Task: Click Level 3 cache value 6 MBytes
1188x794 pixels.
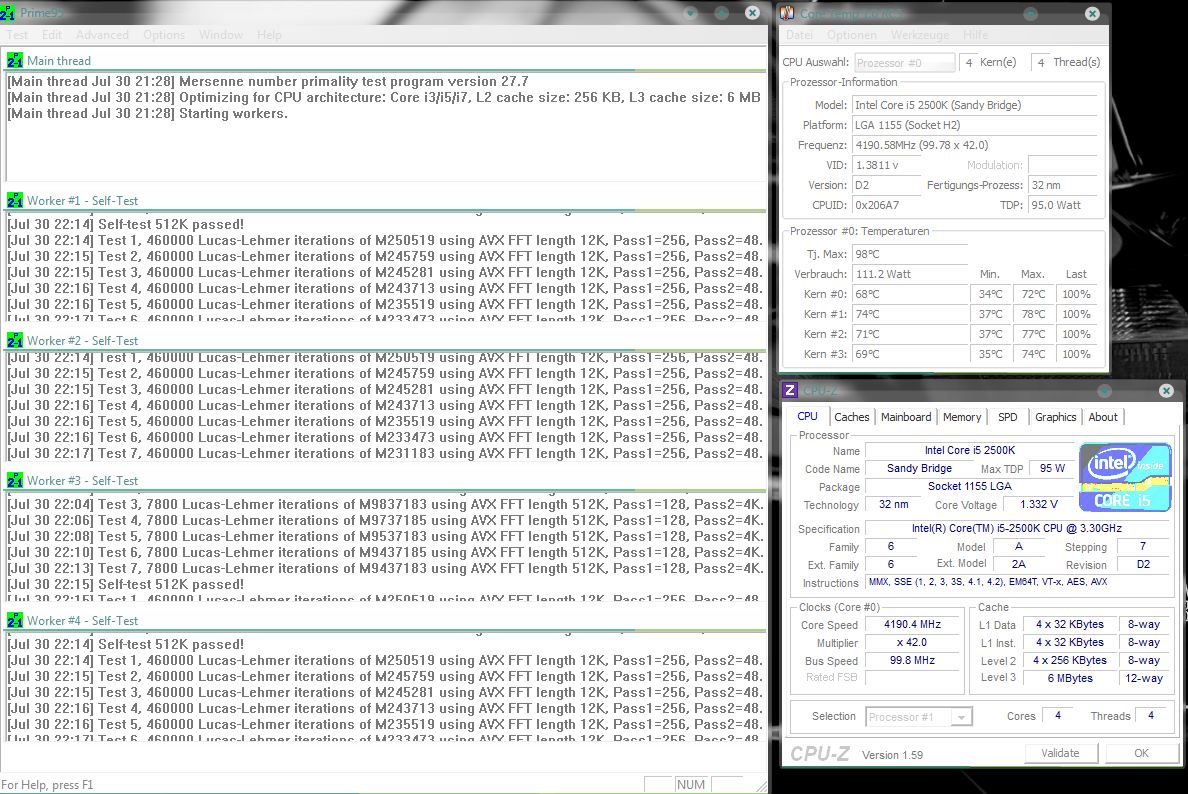Action: pyautogui.click(x=1070, y=678)
